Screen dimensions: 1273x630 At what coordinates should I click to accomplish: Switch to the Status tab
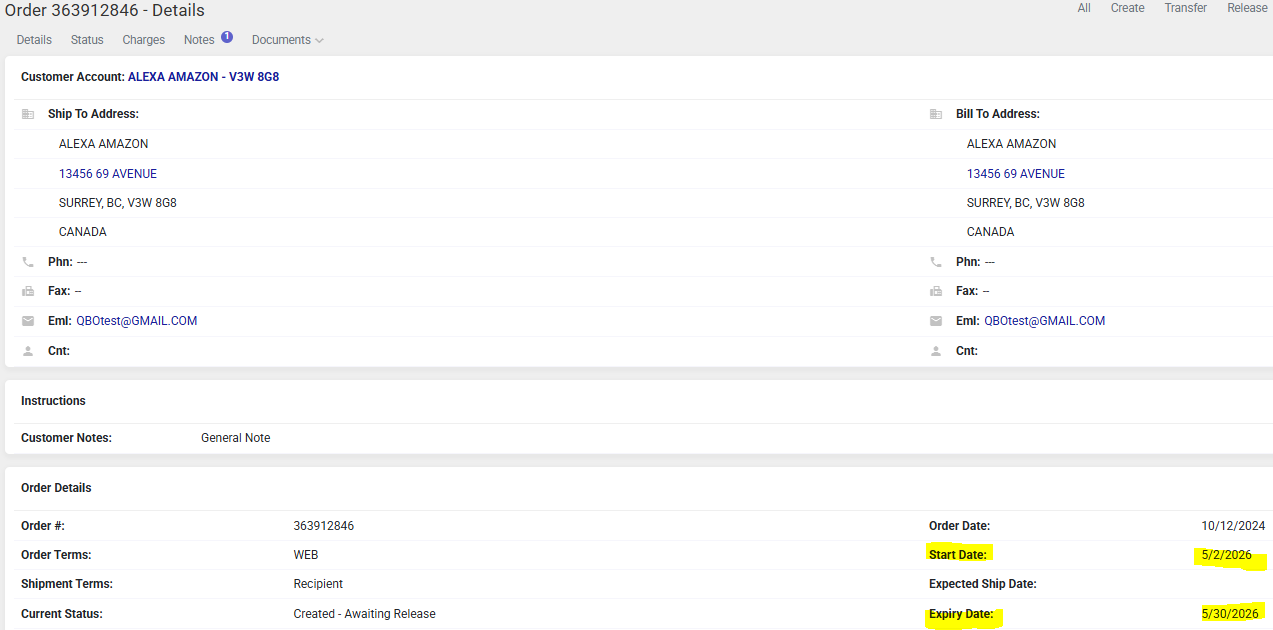[87, 40]
